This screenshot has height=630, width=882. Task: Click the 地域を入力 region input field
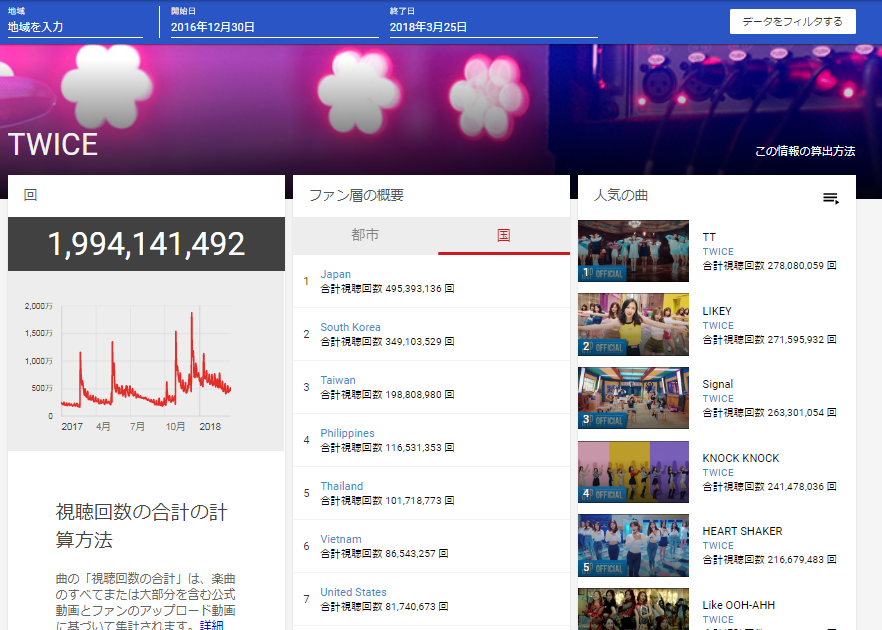(75, 27)
